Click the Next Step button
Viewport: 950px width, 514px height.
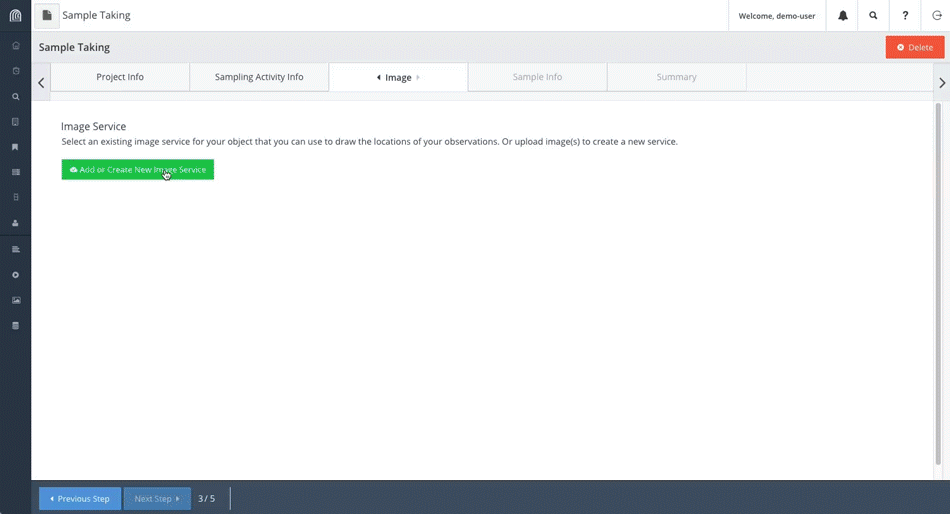pyautogui.click(x=158, y=499)
